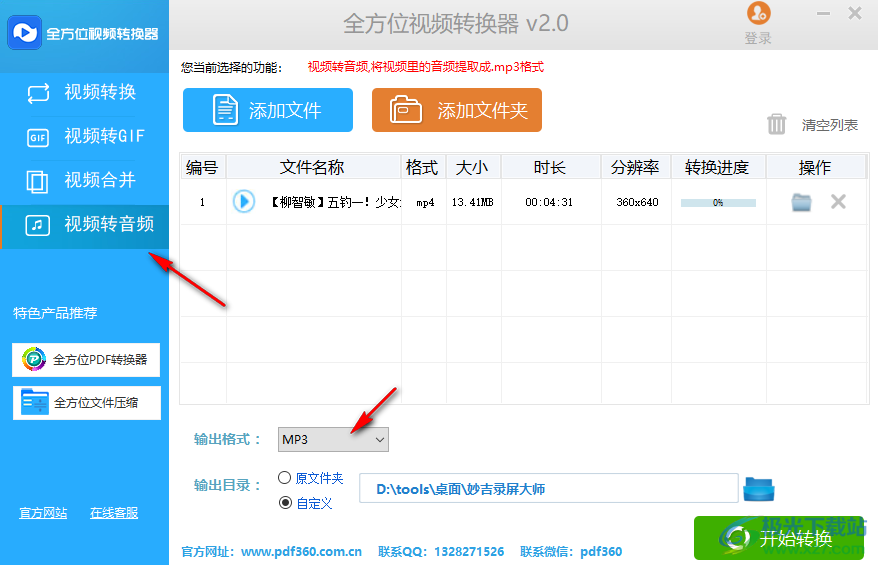Switch to 视频转GIF mode

coord(84,136)
